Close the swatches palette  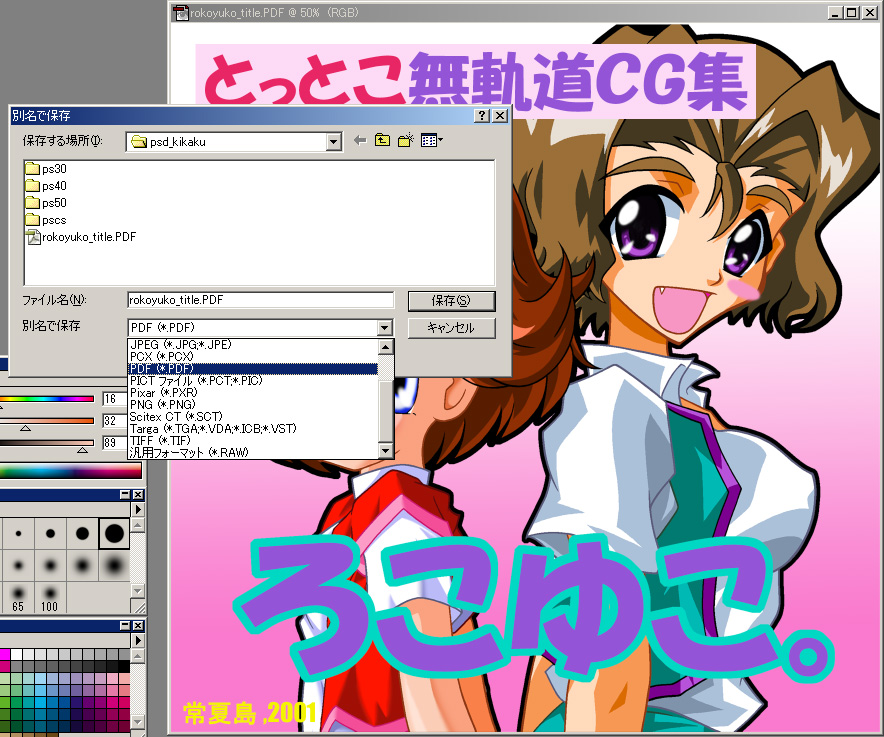[138, 626]
